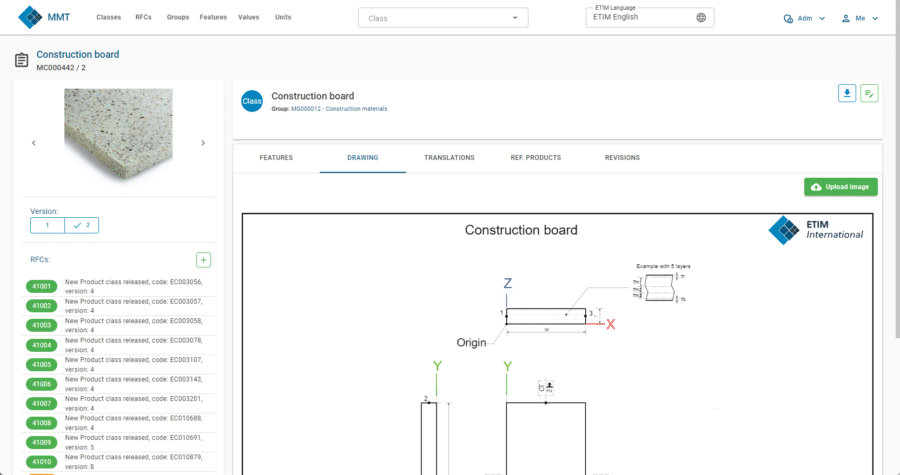The height and width of the screenshot is (475, 900).
Task: Click Upload image button
Action: [840, 187]
